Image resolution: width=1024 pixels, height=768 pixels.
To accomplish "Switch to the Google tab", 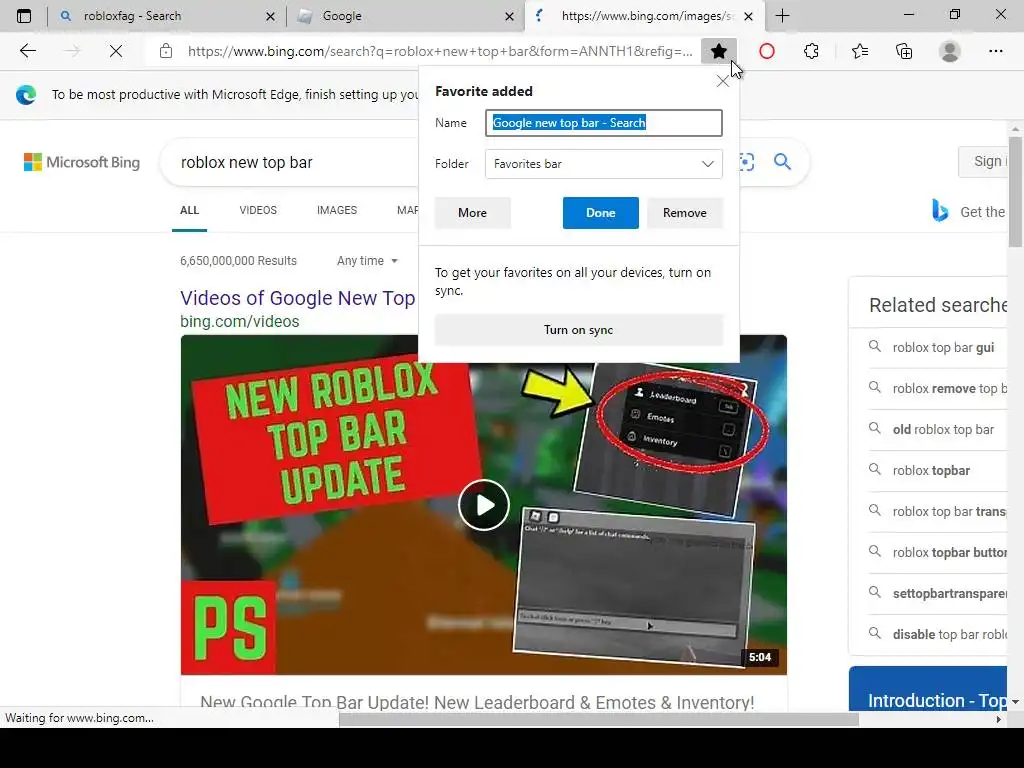I will point(405,16).
